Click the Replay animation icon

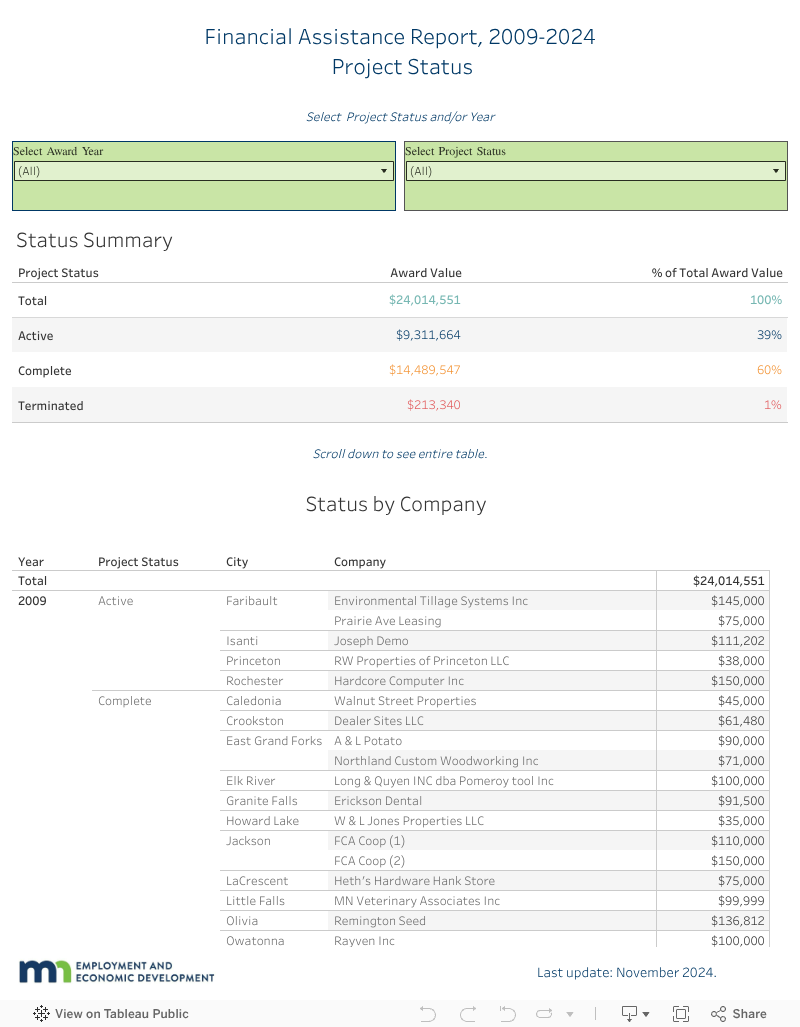pos(506,1013)
